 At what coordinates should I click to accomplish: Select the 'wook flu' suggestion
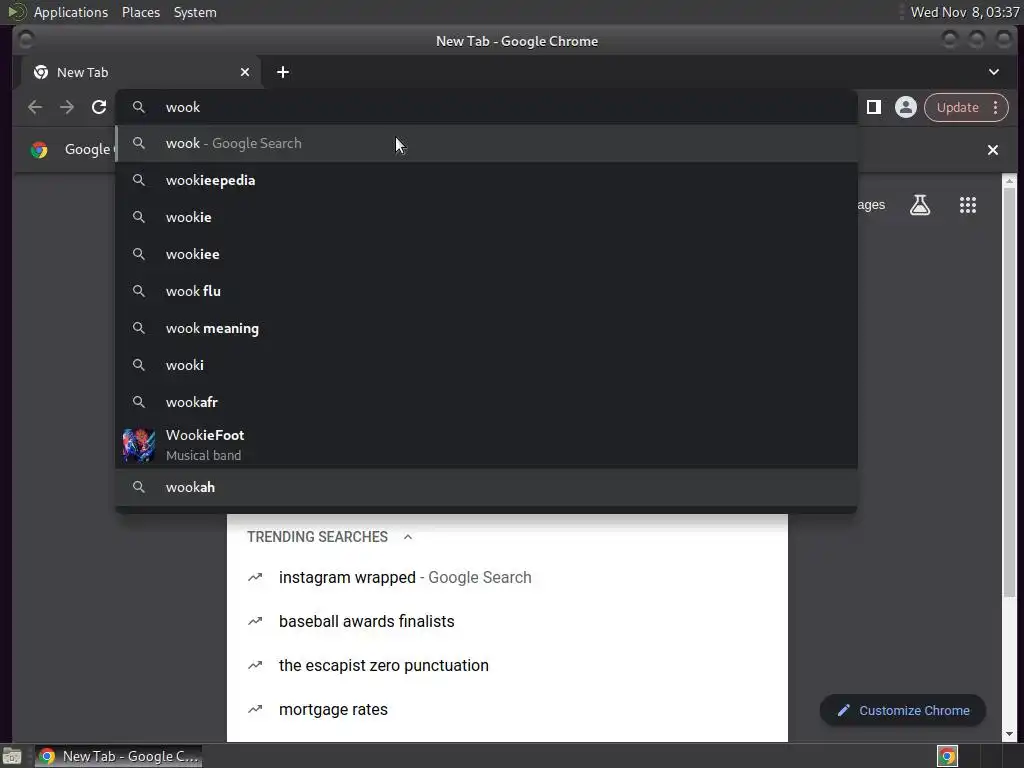coord(487,291)
